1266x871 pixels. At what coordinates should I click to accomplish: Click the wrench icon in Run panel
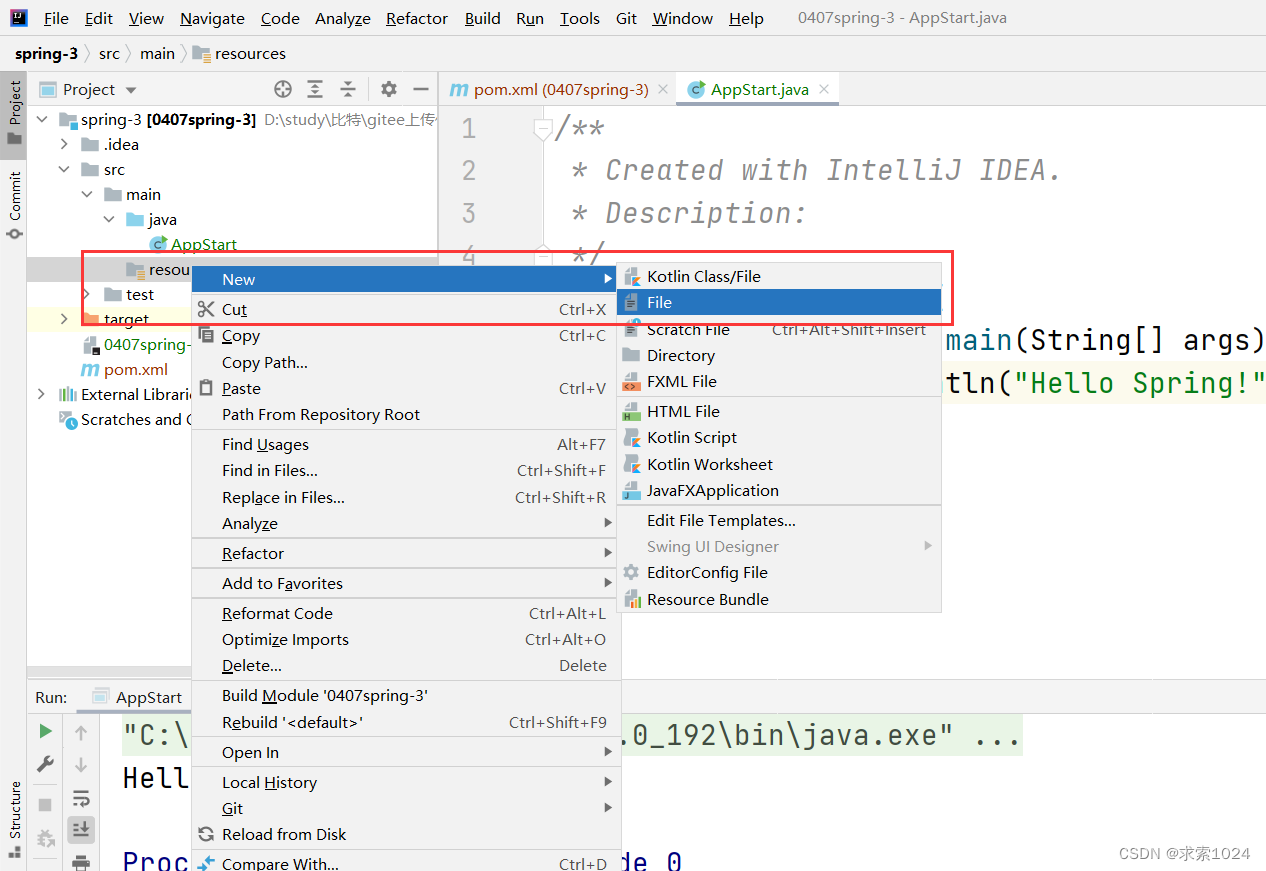point(45,764)
